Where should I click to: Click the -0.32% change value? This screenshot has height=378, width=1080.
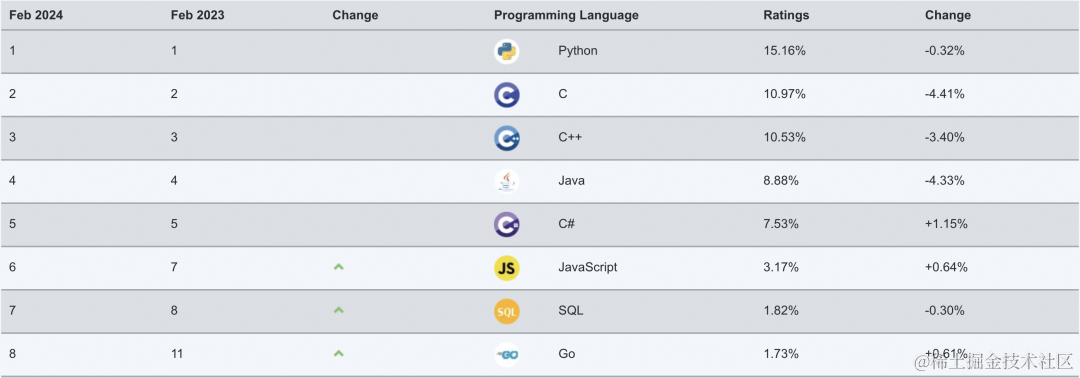pyautogui.click(x=945, y=51)
